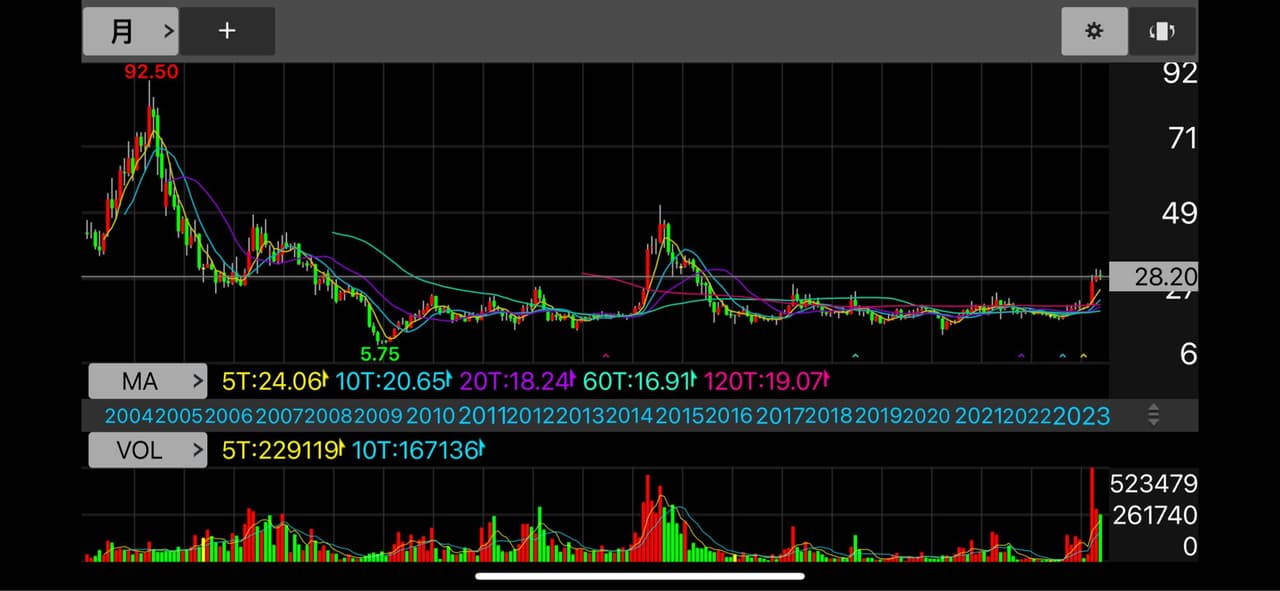Tap the 5.75 low price label

(380, 354)
